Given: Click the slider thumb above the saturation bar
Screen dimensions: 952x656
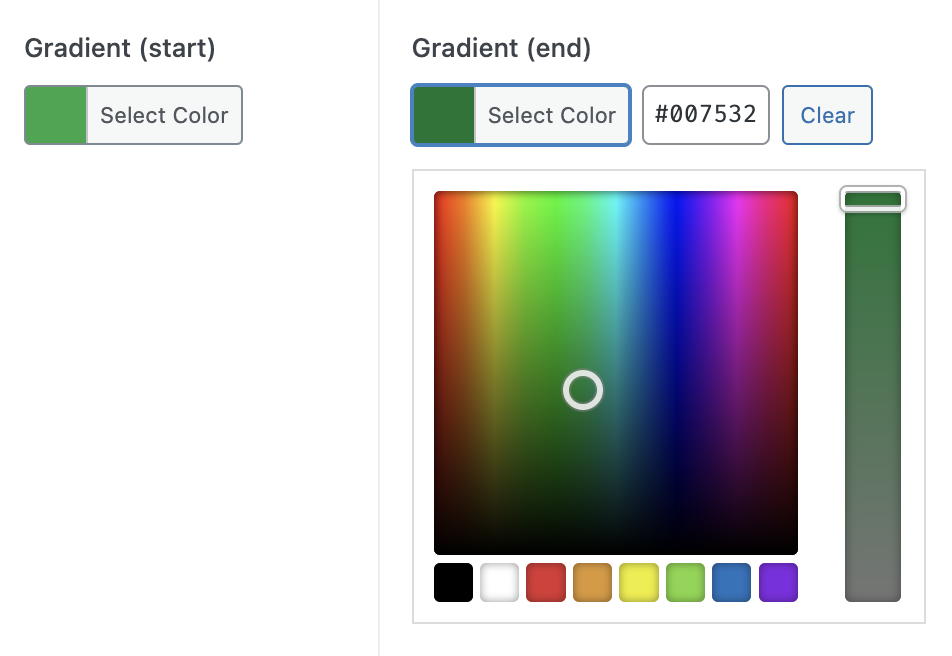Looking at the screenshot, I should tap(872, 198).
